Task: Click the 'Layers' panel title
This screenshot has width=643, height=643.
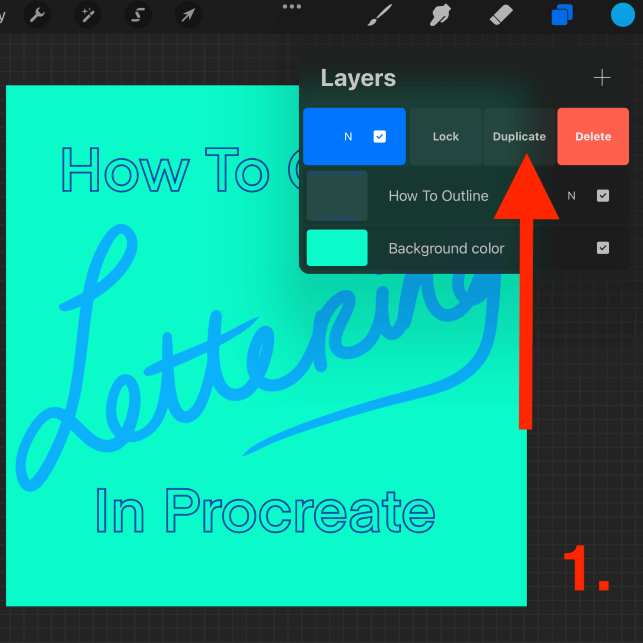Action: [x=358, y=78]
